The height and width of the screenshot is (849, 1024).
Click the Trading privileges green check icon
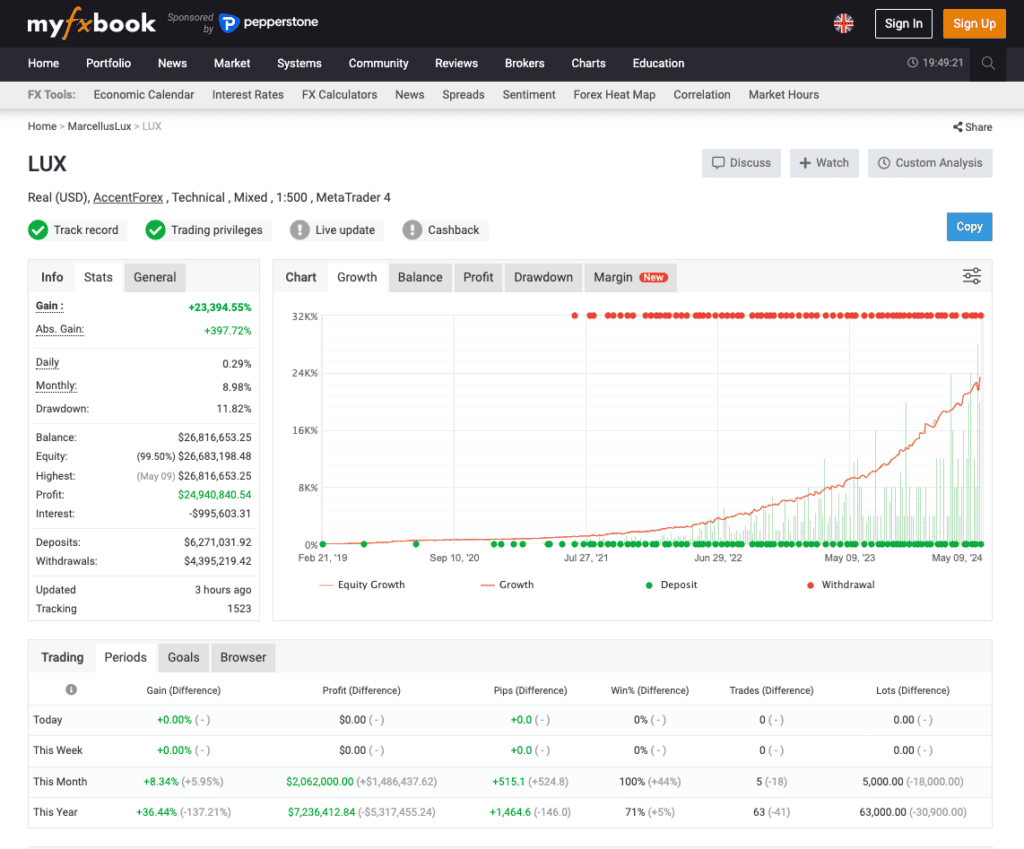pos(155,230)
